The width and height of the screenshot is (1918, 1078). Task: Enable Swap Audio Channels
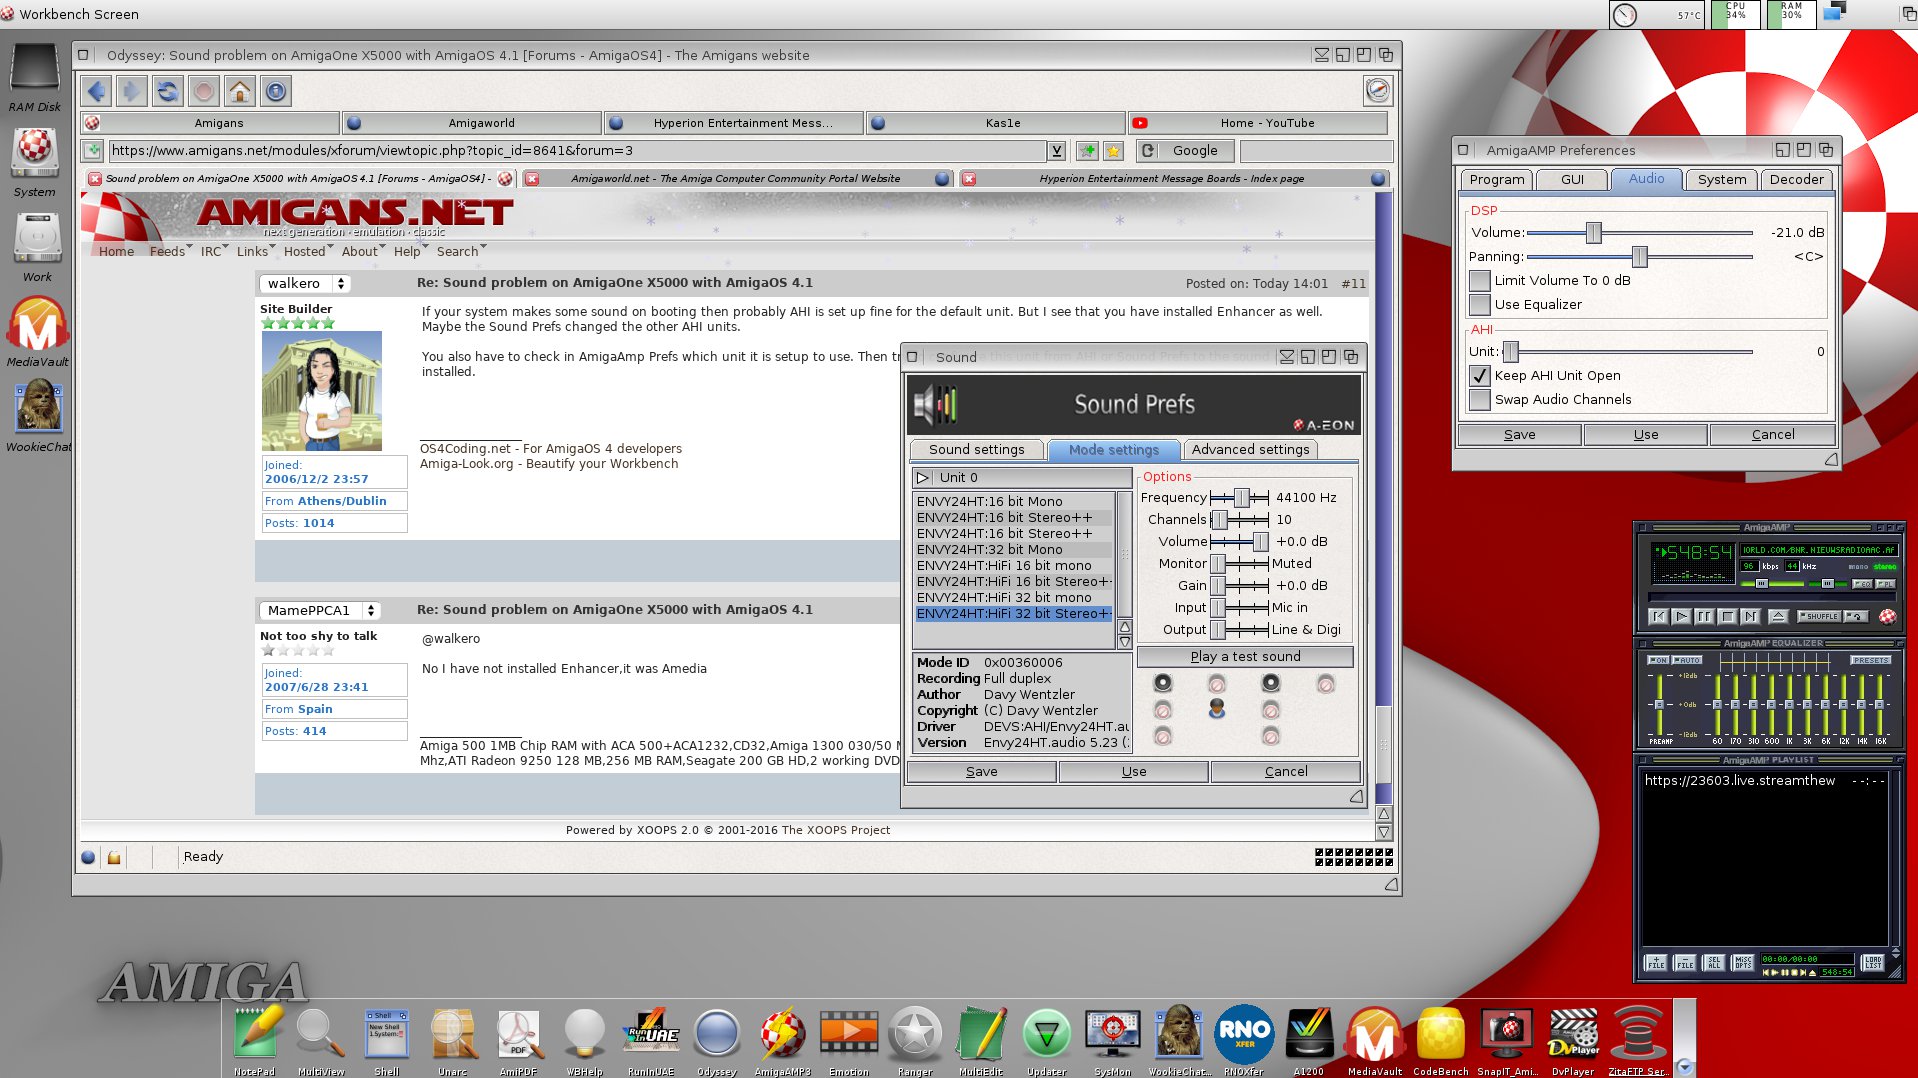(x=1479, y=400)
